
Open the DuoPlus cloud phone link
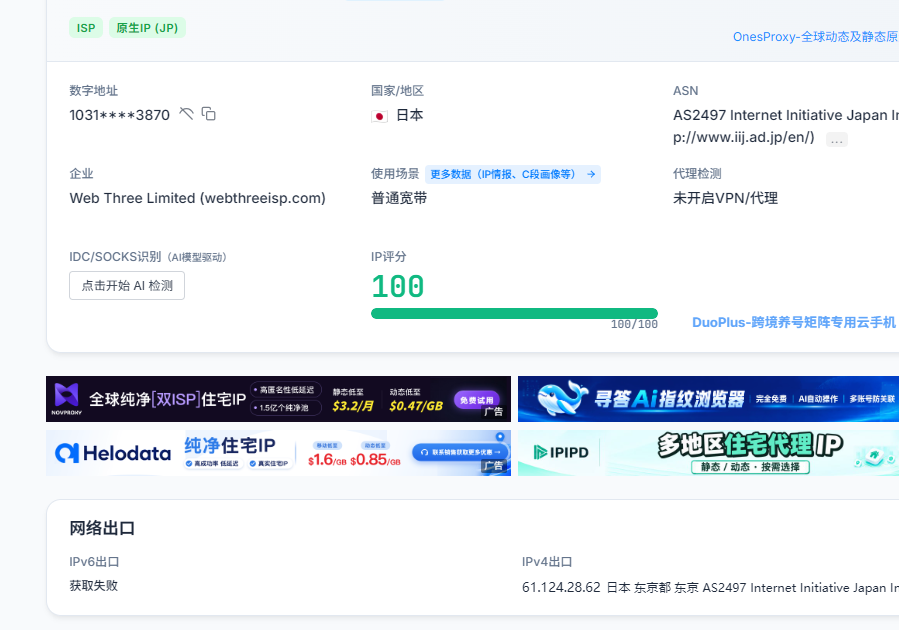click(x=794, y=322)
